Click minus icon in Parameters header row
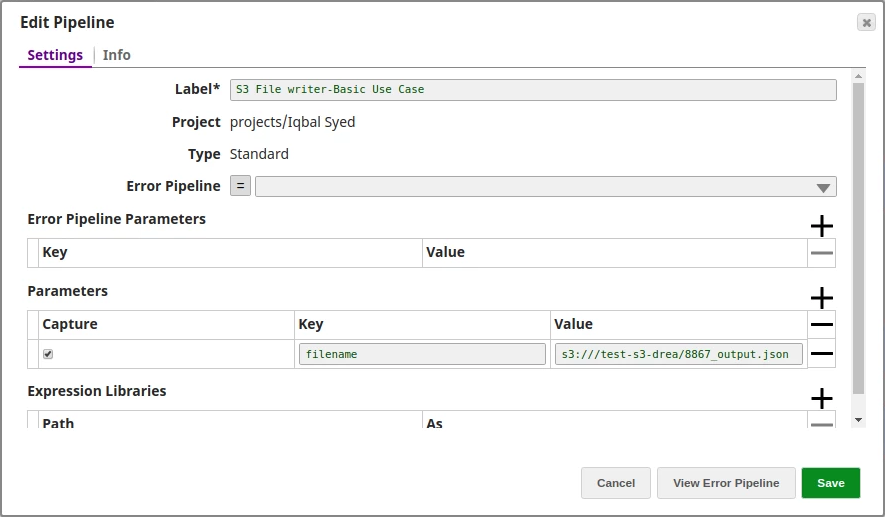Image resolution: width=885 pixels, height=517 pixels. click(821, 325)
